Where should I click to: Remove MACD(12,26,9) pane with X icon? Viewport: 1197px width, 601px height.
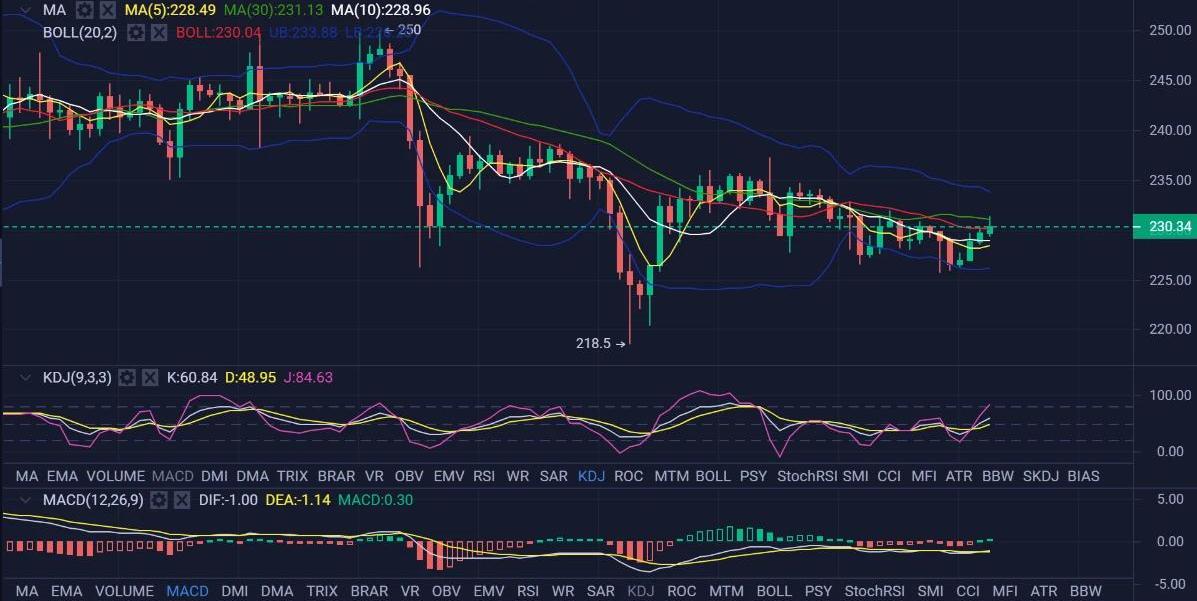tap(180, 499)
